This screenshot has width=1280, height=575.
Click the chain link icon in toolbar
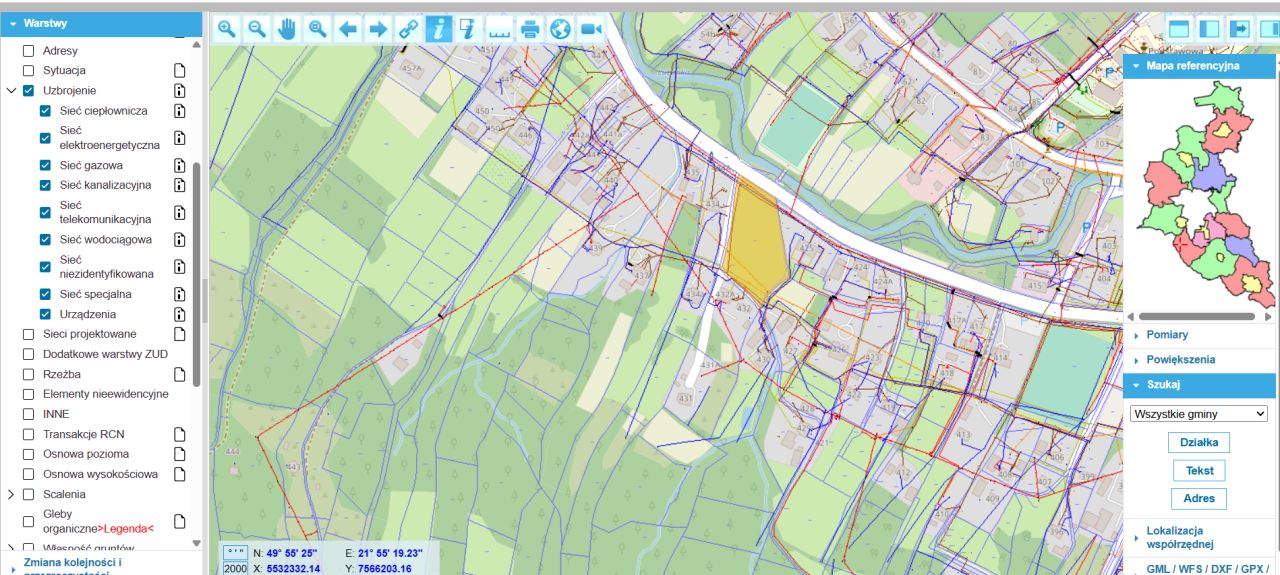click(408, 29)
